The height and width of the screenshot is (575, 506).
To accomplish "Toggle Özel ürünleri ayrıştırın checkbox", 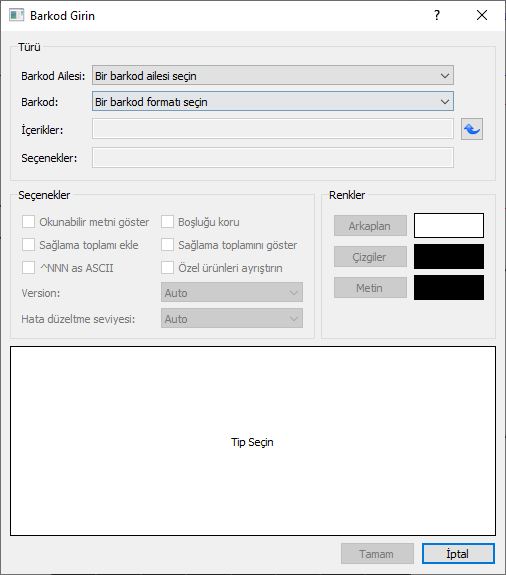I will point(168,268).
